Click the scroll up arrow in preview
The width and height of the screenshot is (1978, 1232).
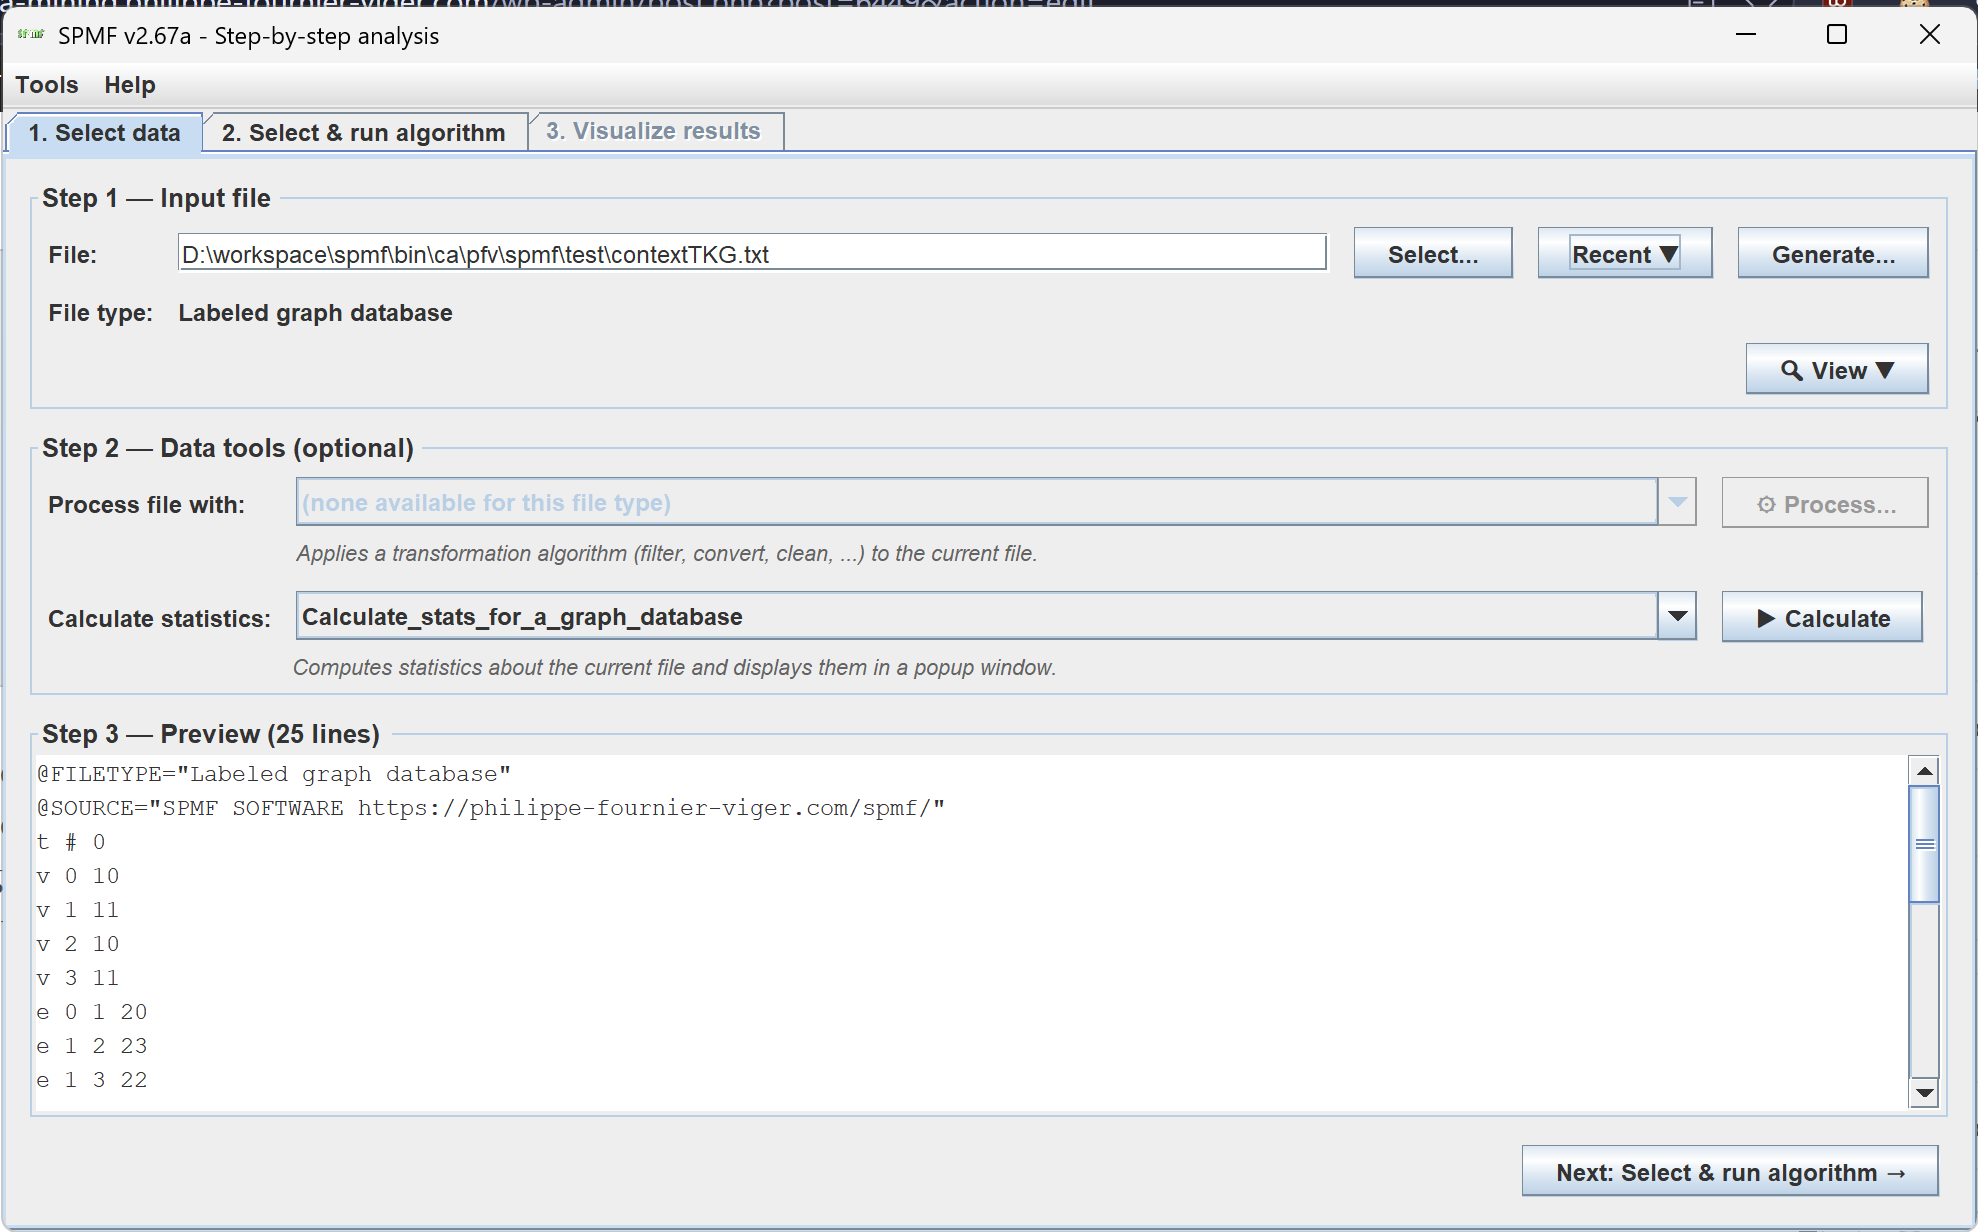coord(1924,771)
